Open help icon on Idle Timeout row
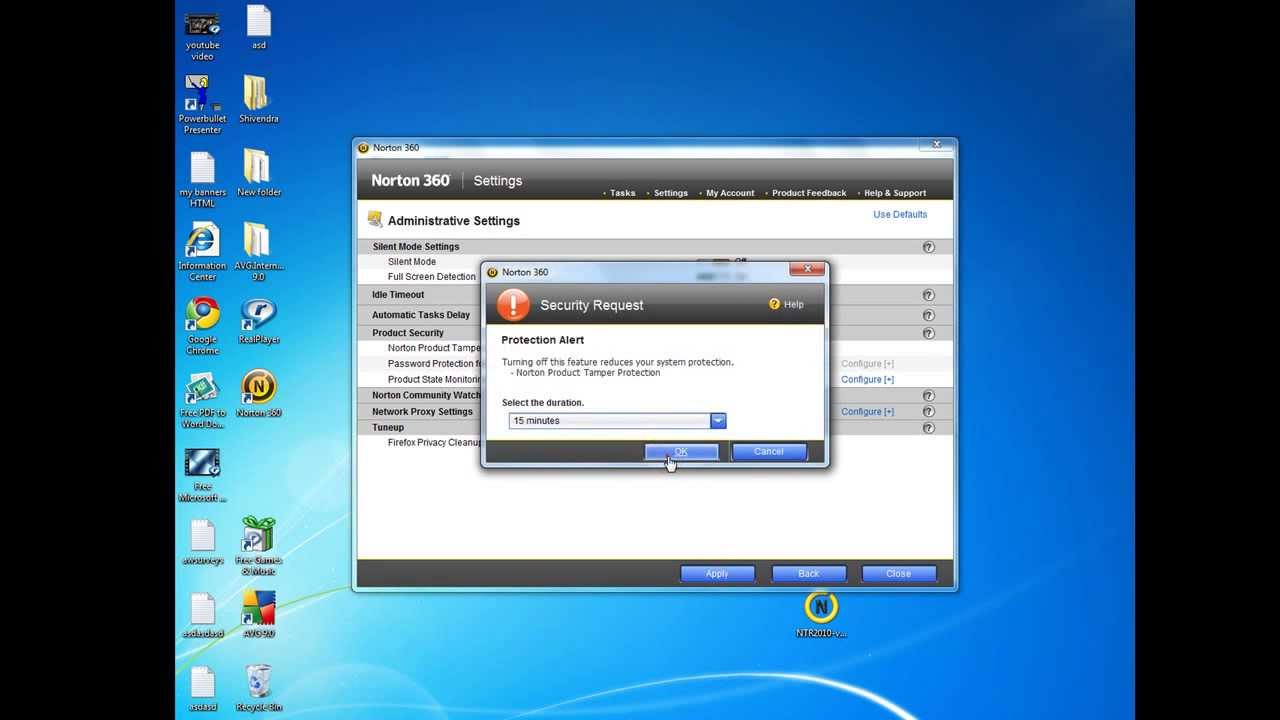Viewport: 1280px width, 720px height. click(928, 295)
